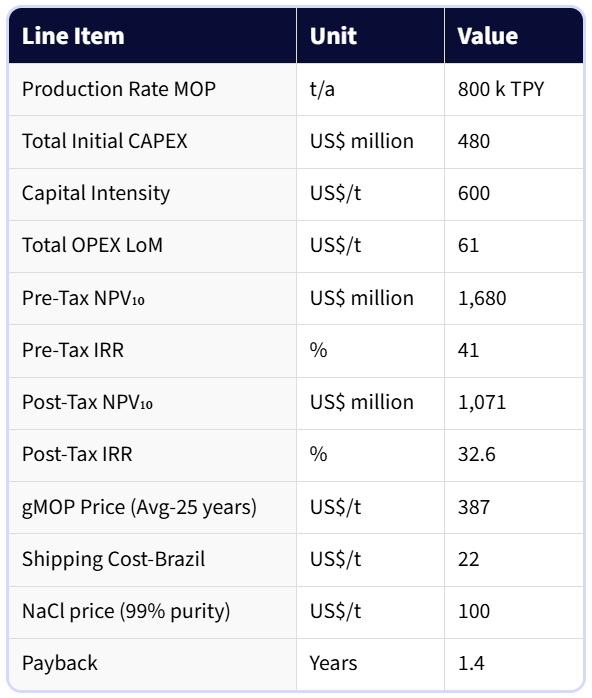
Task: Click the Capital Intensity row label
Action: (96, 194)
